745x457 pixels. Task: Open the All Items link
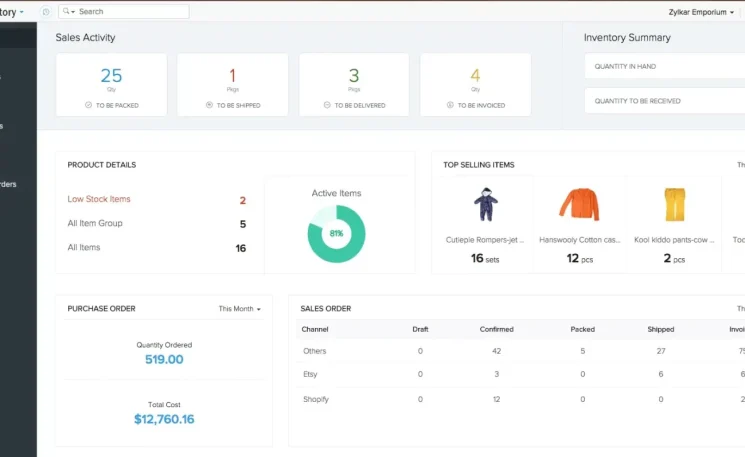pyautogui.click(x=84, y=248)
